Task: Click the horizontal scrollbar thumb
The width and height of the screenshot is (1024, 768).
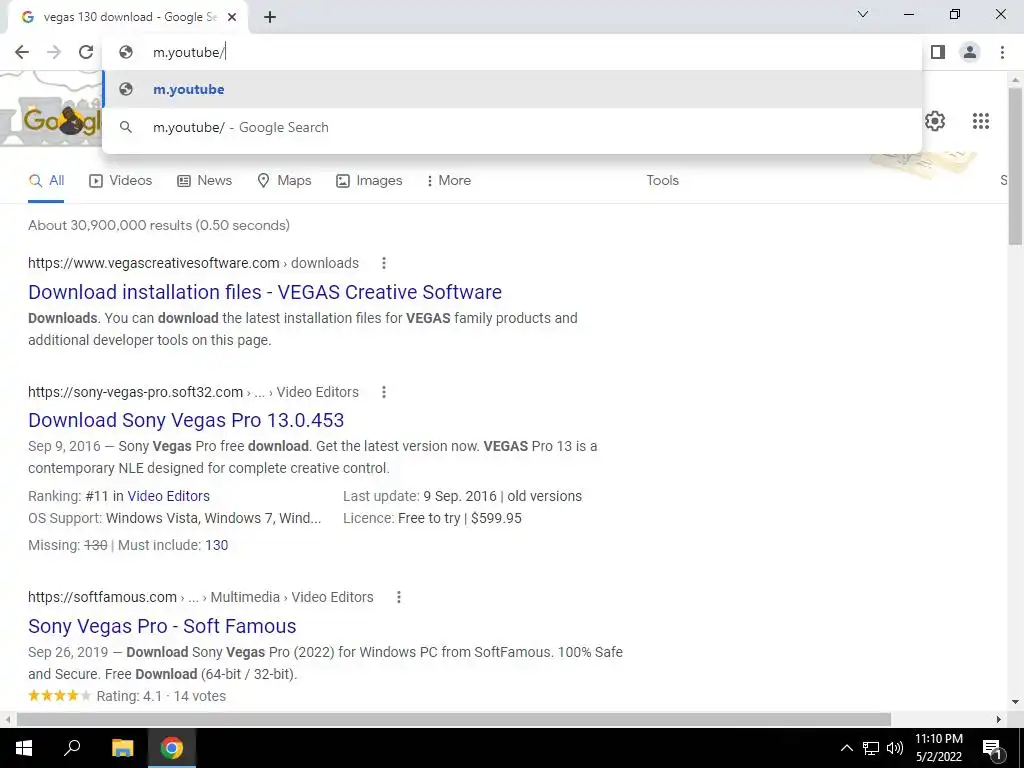Action: (454, 719)
